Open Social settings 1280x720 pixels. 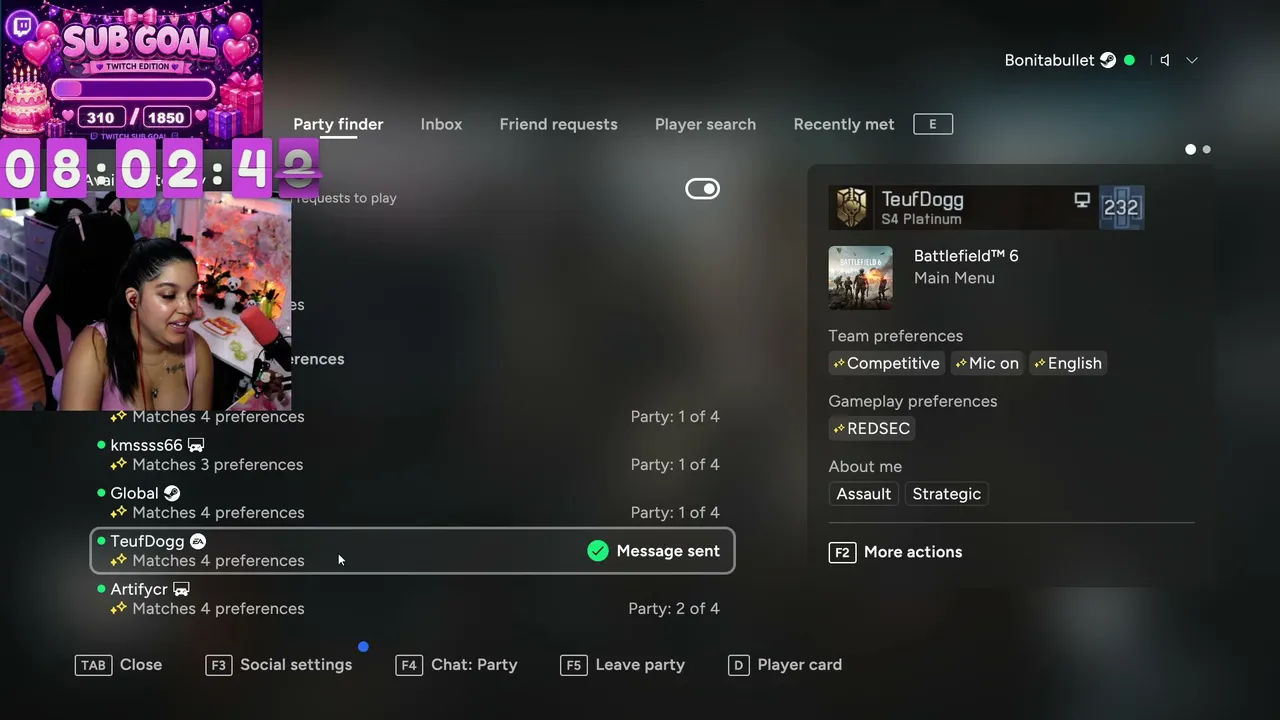[279, 665]
